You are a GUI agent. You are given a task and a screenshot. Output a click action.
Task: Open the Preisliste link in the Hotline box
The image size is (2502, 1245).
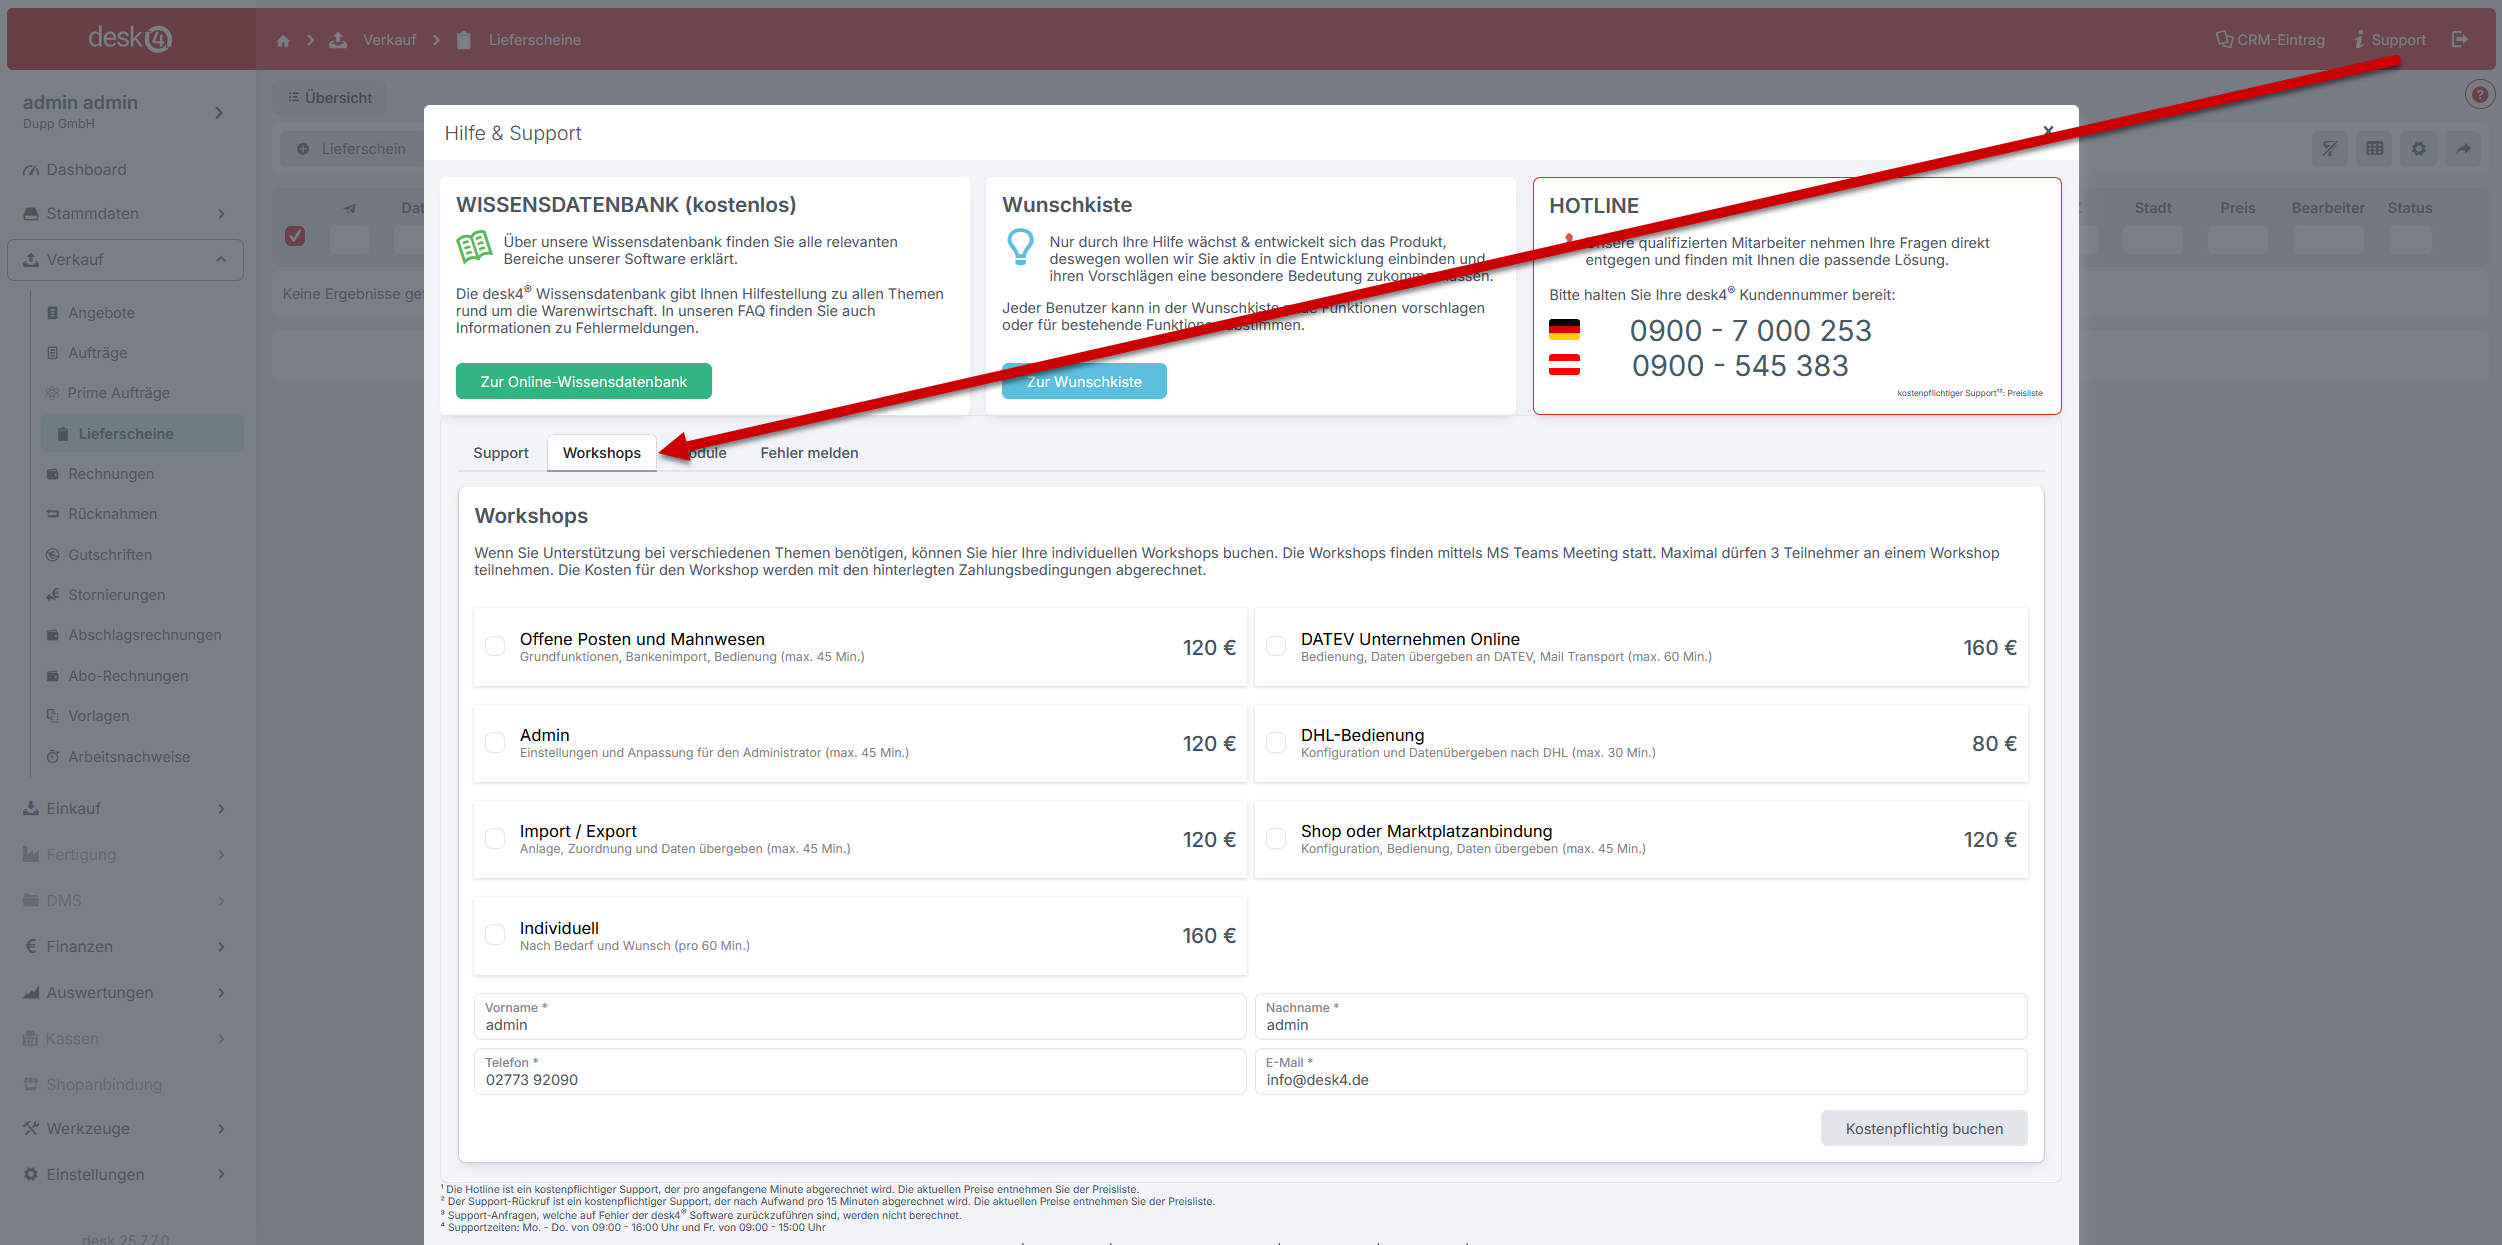(x=2025, y=393)
